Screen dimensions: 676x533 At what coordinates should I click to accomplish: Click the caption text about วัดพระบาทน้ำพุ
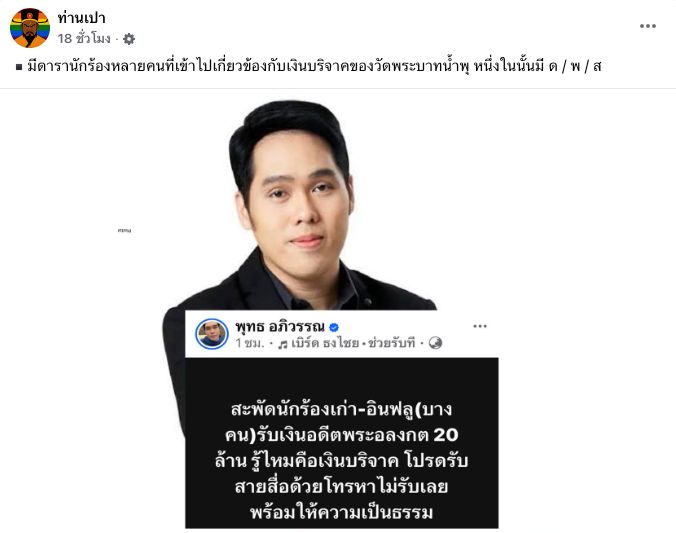pyautogui.click(x=314, y=66)
